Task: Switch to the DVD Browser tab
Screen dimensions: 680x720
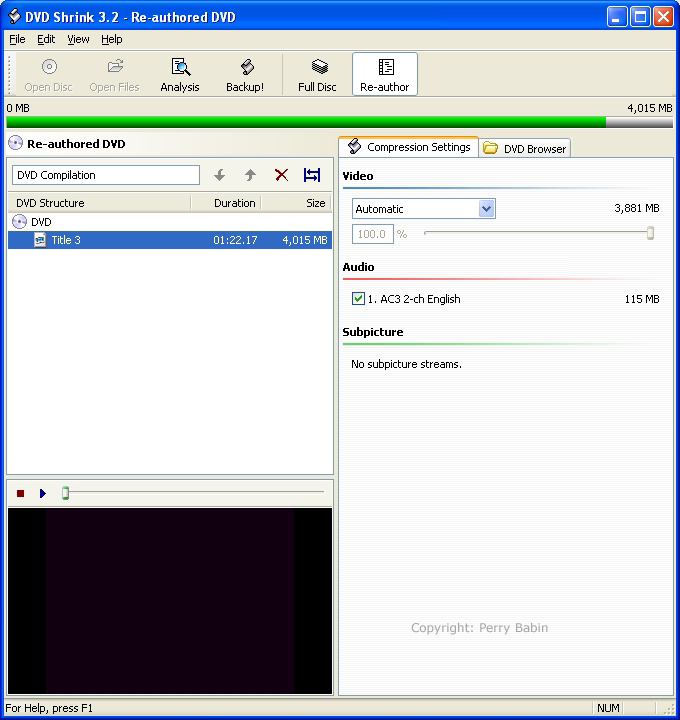Action: click(x=525, y=148)
